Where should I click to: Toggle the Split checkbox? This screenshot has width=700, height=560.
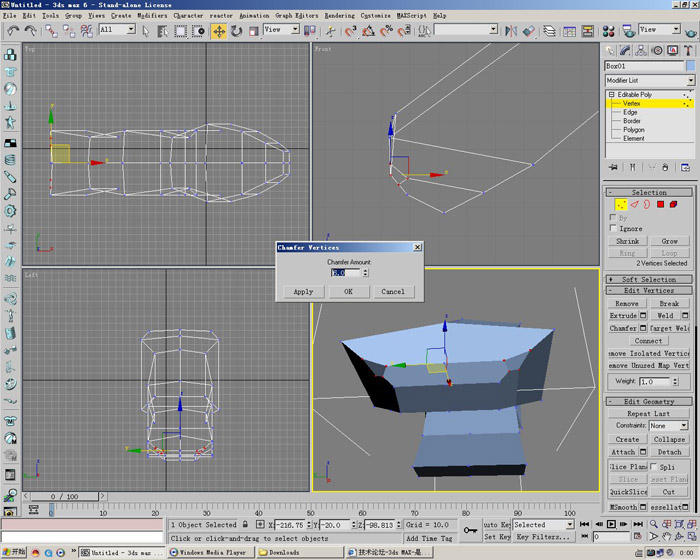pyautogui.click(x=655, y=467)
